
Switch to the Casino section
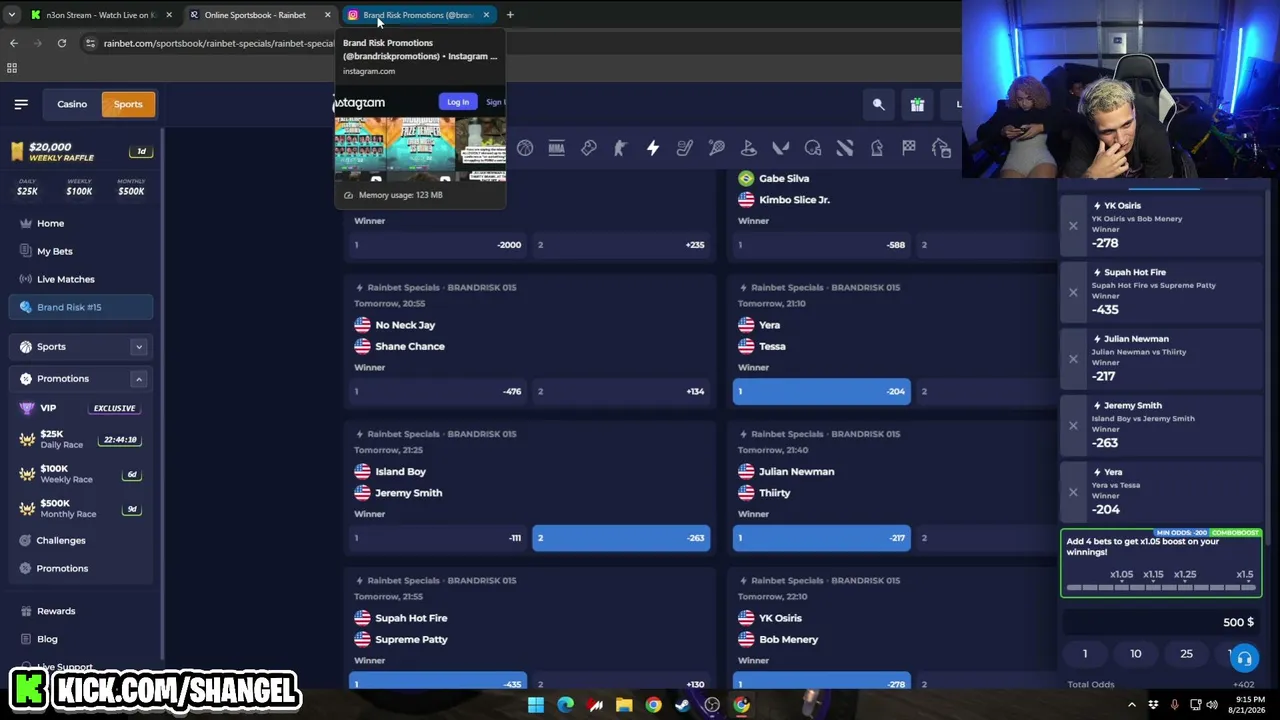tap(72, 104)
